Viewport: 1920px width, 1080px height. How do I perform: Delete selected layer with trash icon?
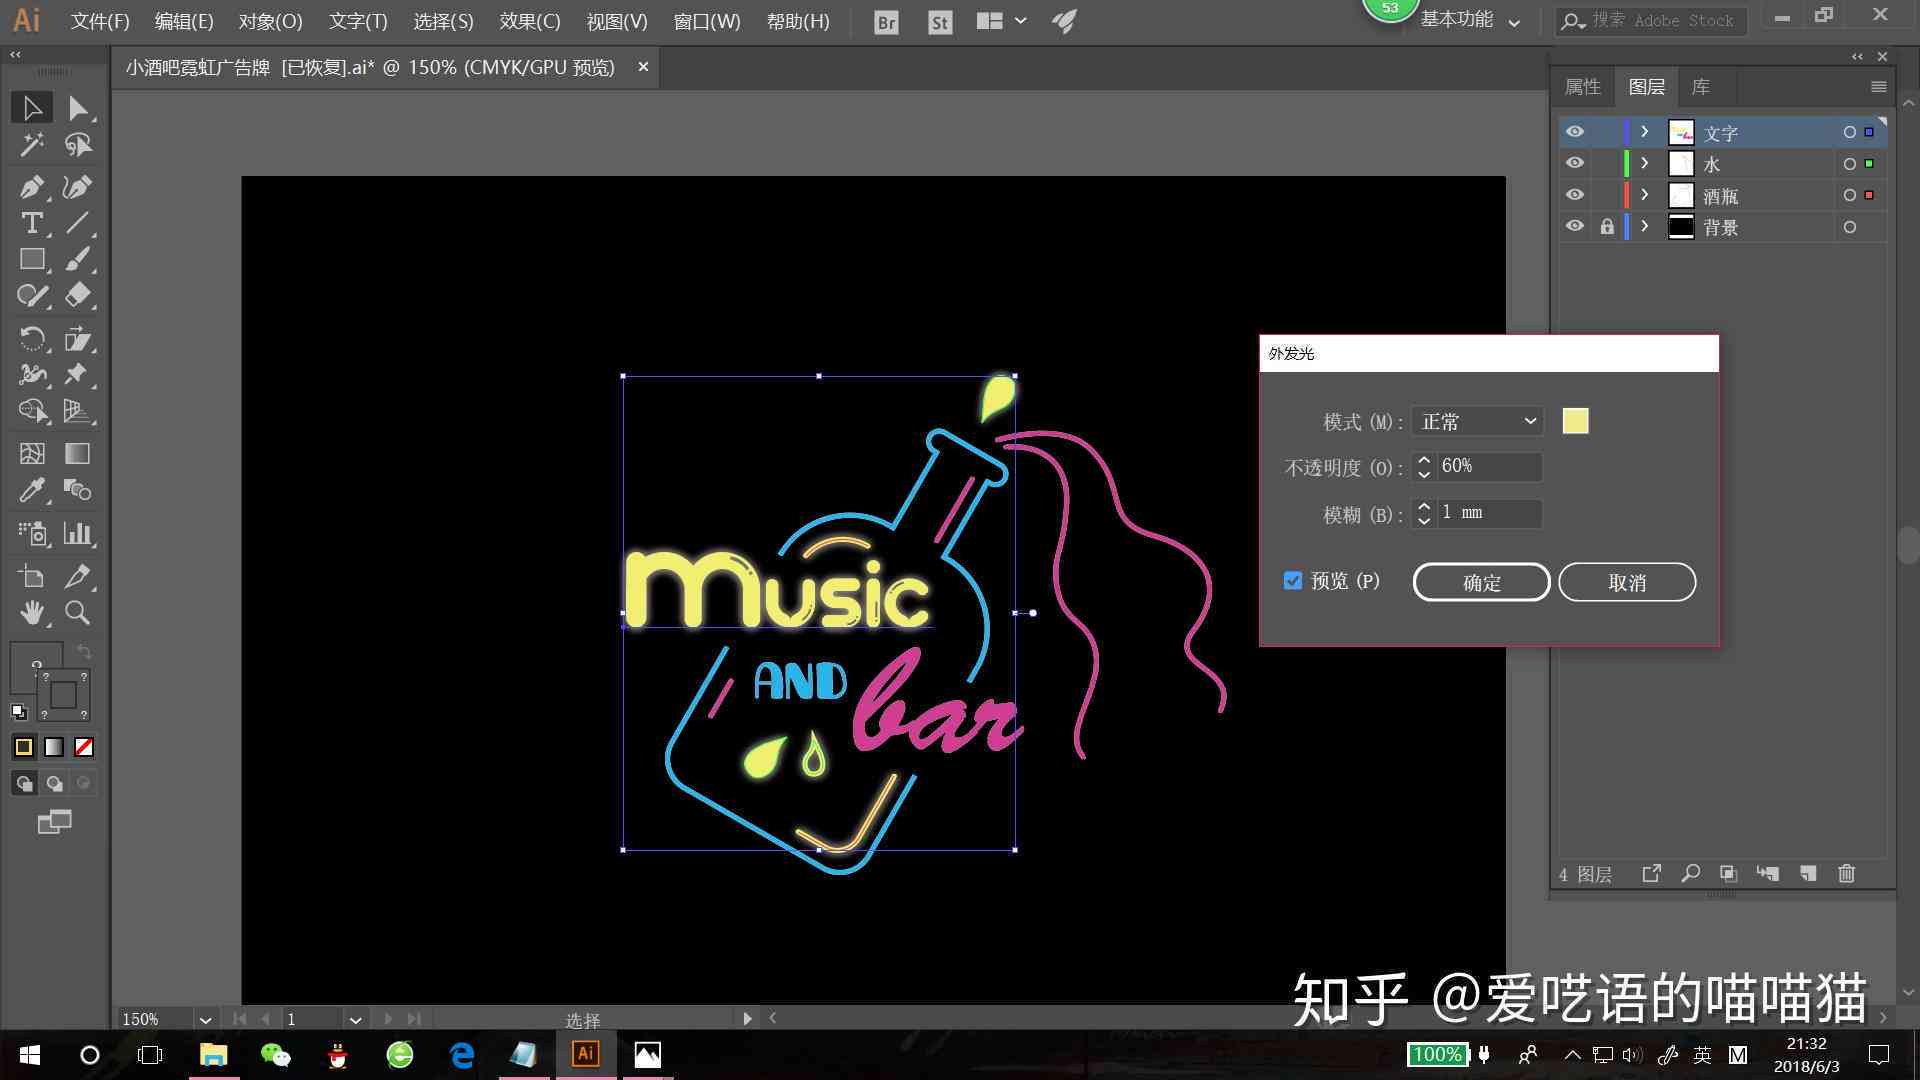[x=1846, y=873]
